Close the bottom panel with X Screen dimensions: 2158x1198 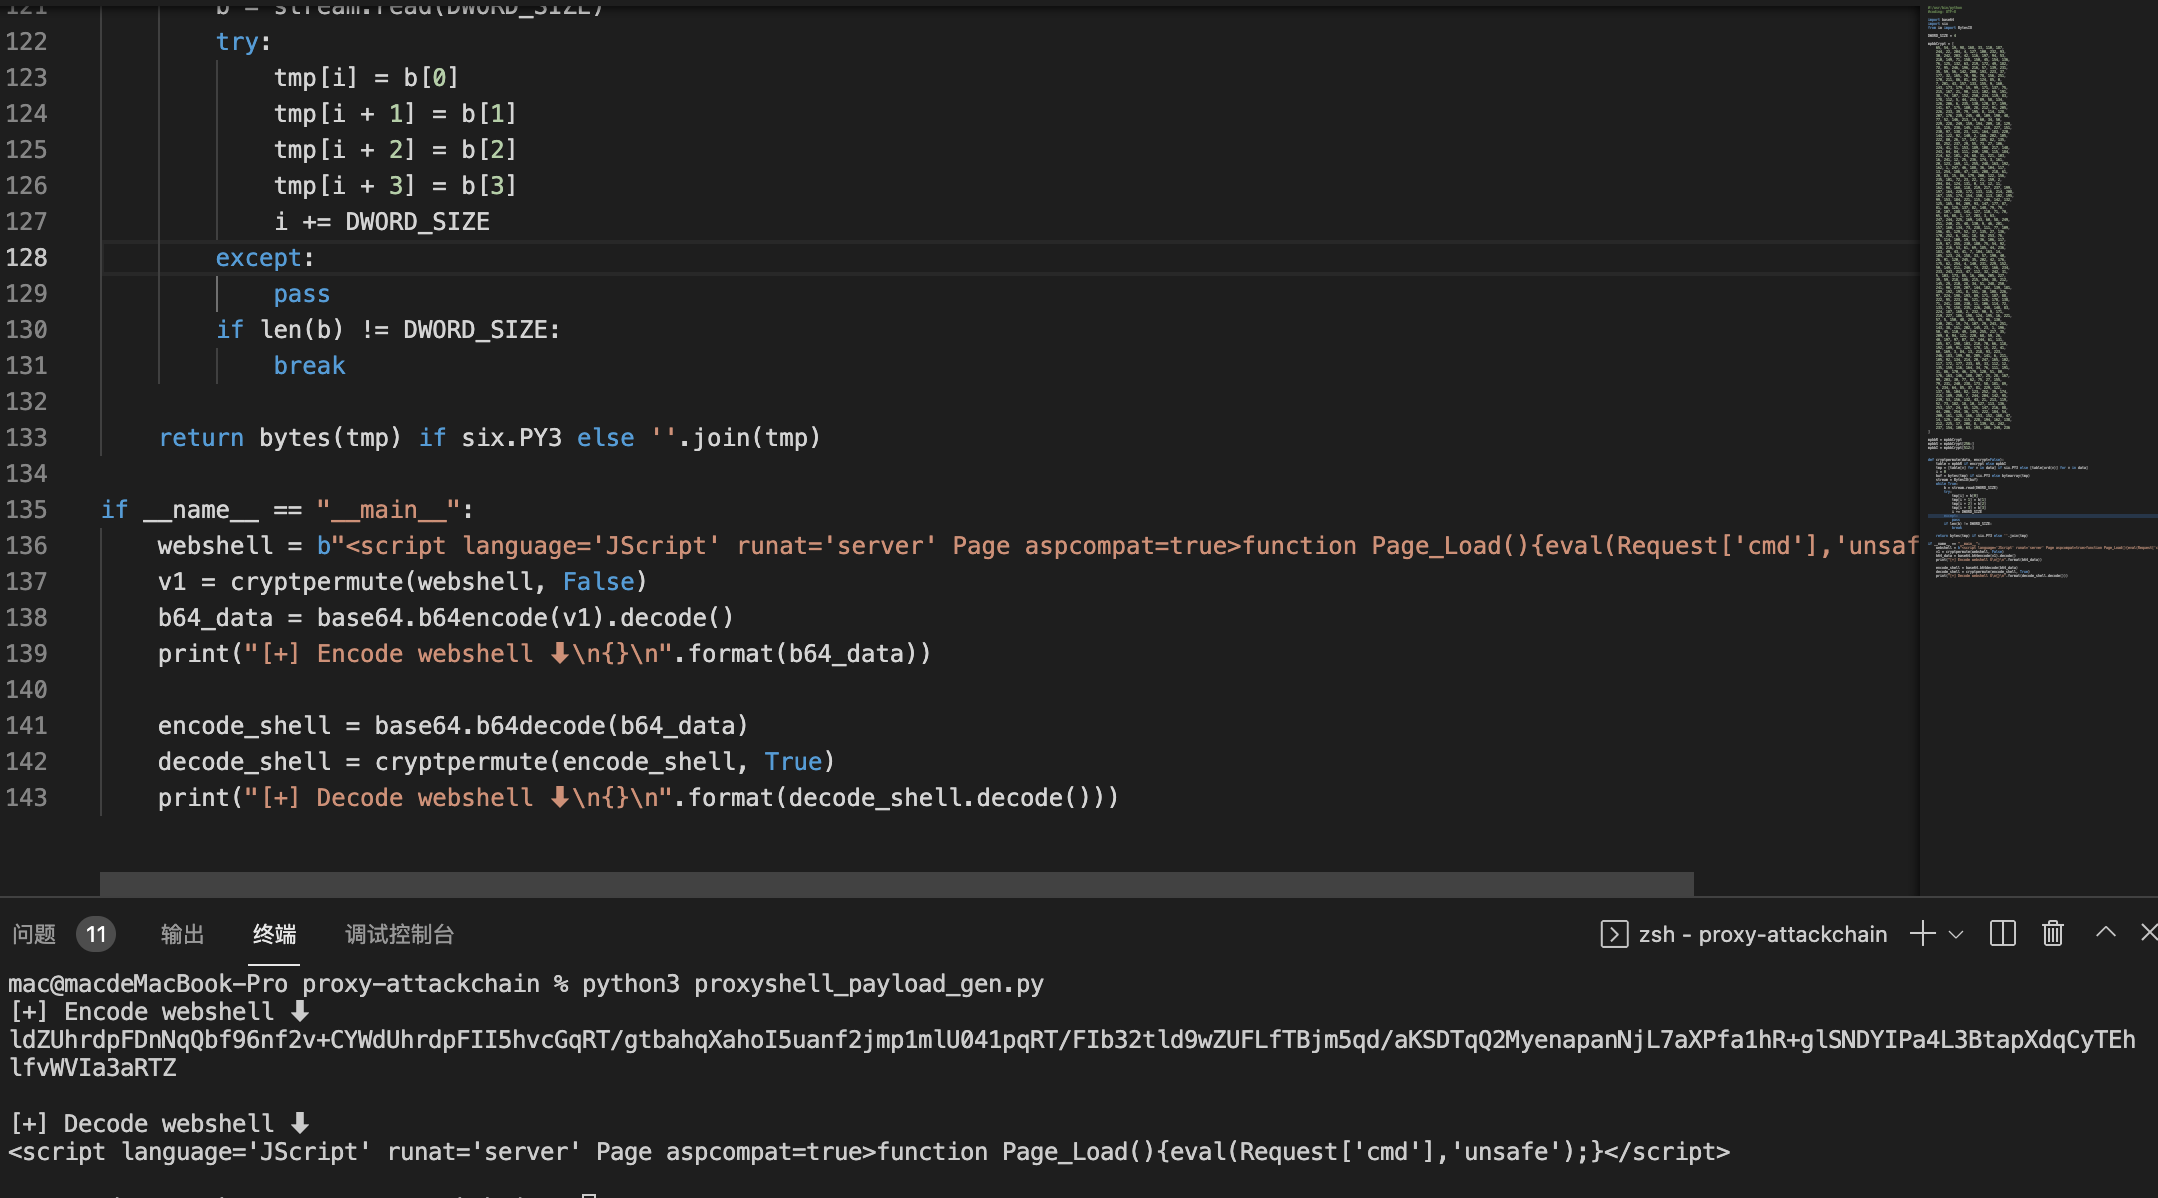point(2148,932)
